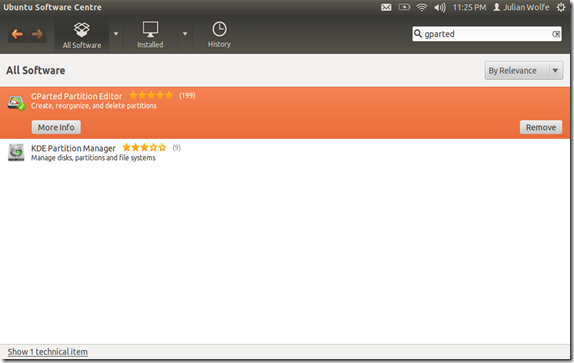
Task: Click the All Software heading
Action: pos(36,70)
